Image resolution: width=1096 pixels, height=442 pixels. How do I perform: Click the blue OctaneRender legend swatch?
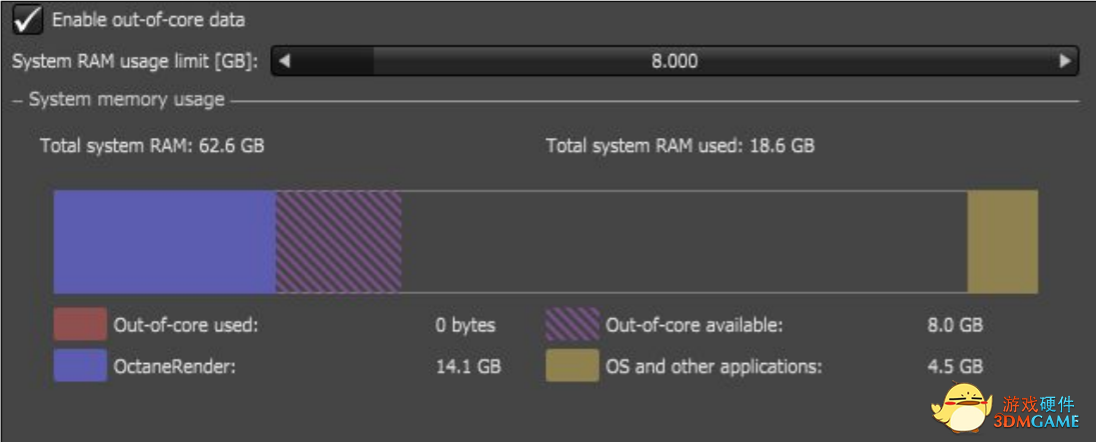click(80, 366)
